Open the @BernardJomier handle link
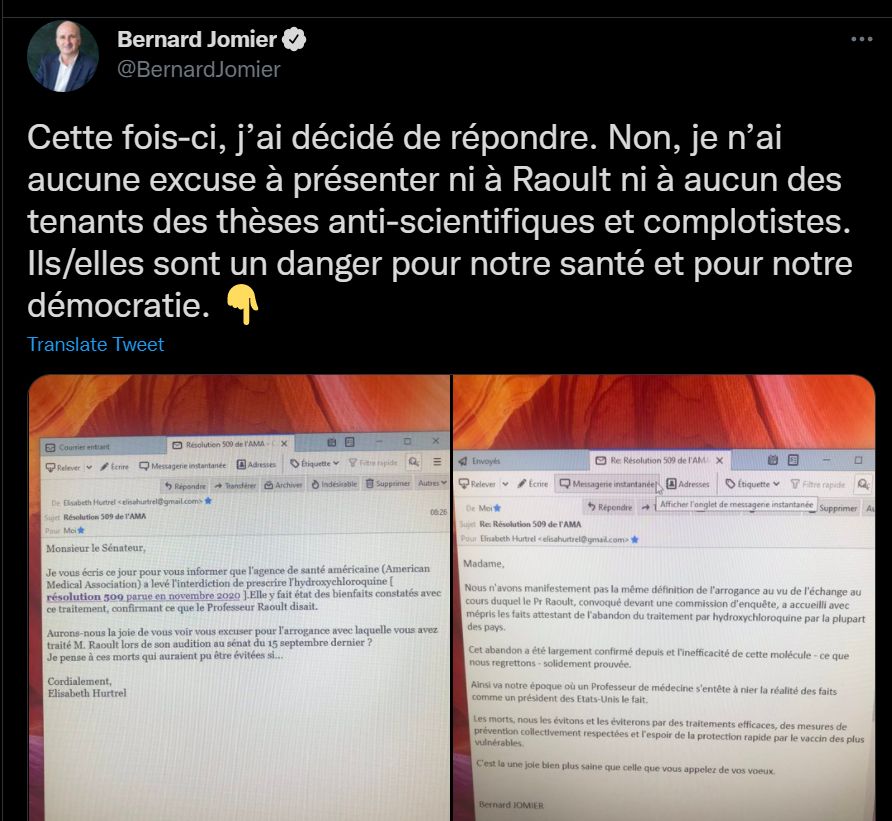 coord(199,69)
